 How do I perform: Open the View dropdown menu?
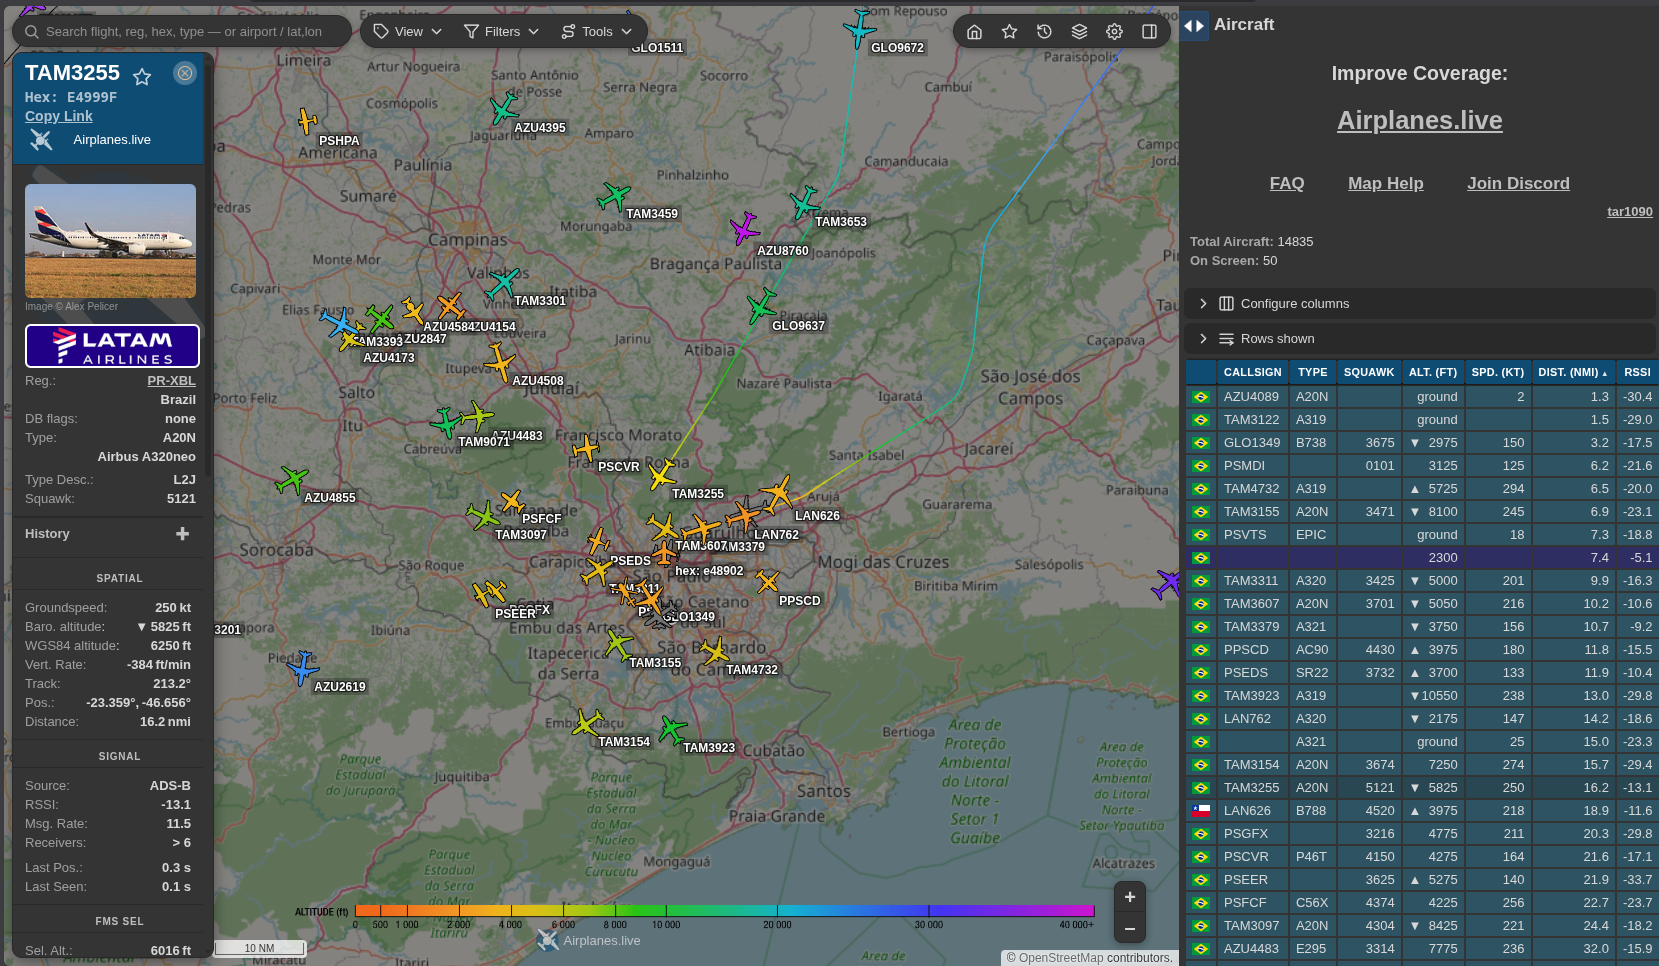[408, 32]
